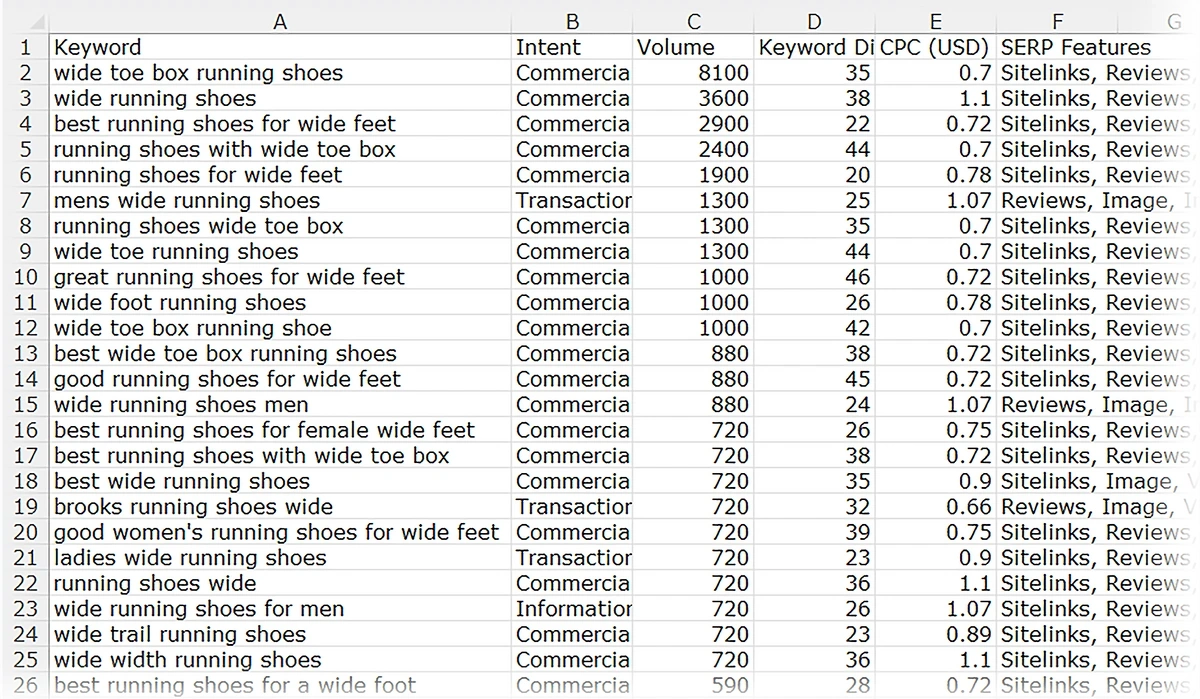1200x699 pixels.
Task: Click difficulty value 46 in row 10
Action: point(815,277)
